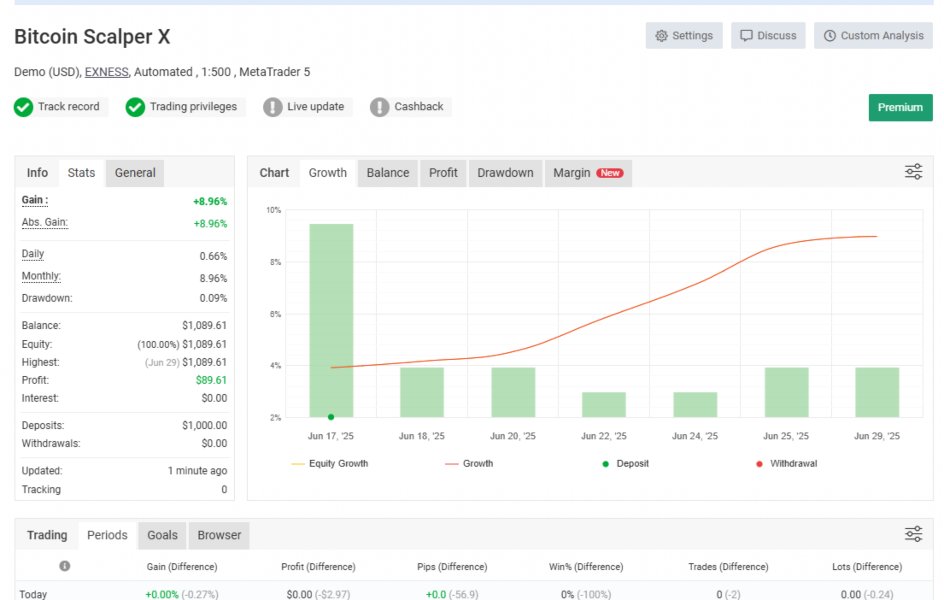The height and width of the screenshot is (600, 944).
Task: Open Trading table settings sliders icon
Action: pyautogui.click(x=913, y=534)
